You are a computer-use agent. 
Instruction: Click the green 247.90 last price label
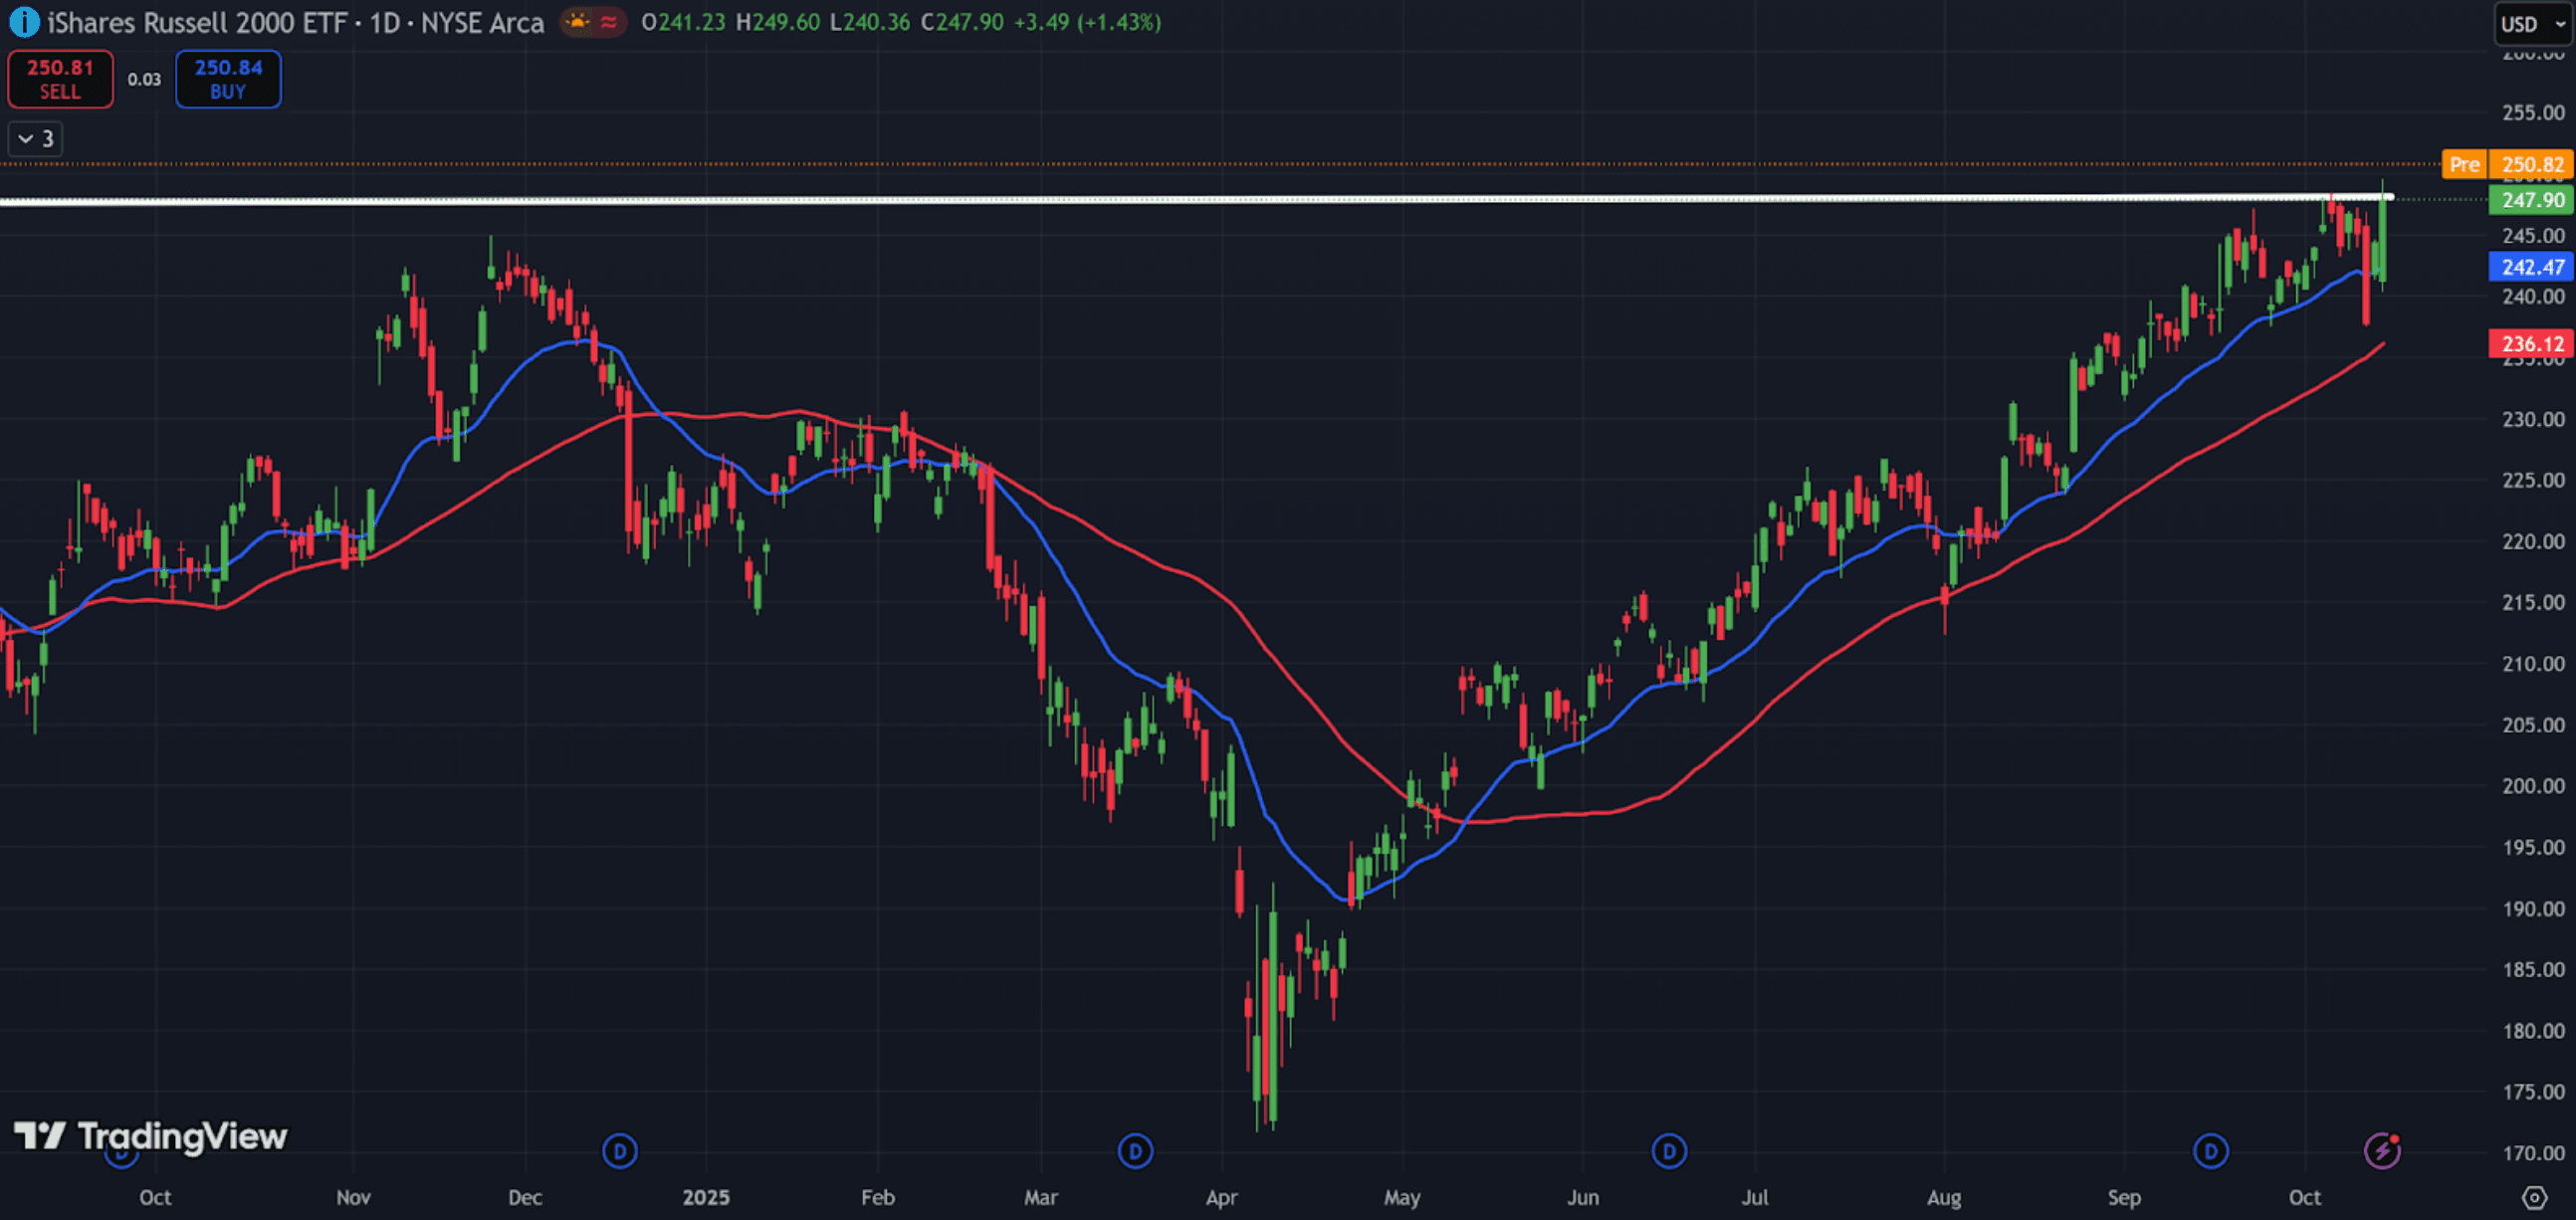tap(2530, 200)
